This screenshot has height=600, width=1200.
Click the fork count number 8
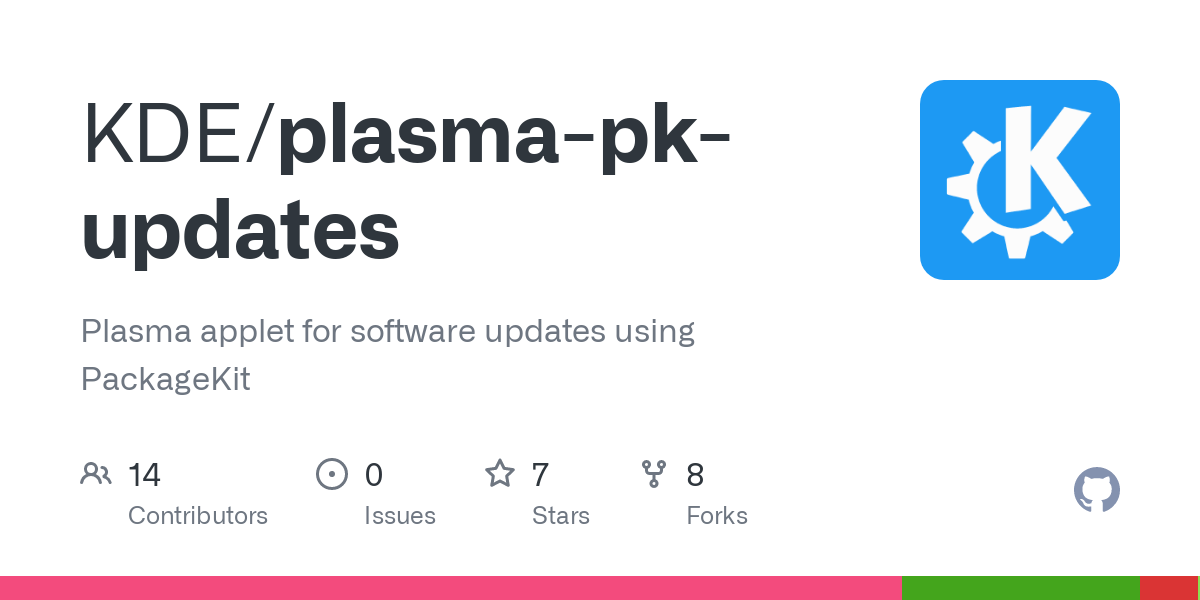(x=695, y=474)
